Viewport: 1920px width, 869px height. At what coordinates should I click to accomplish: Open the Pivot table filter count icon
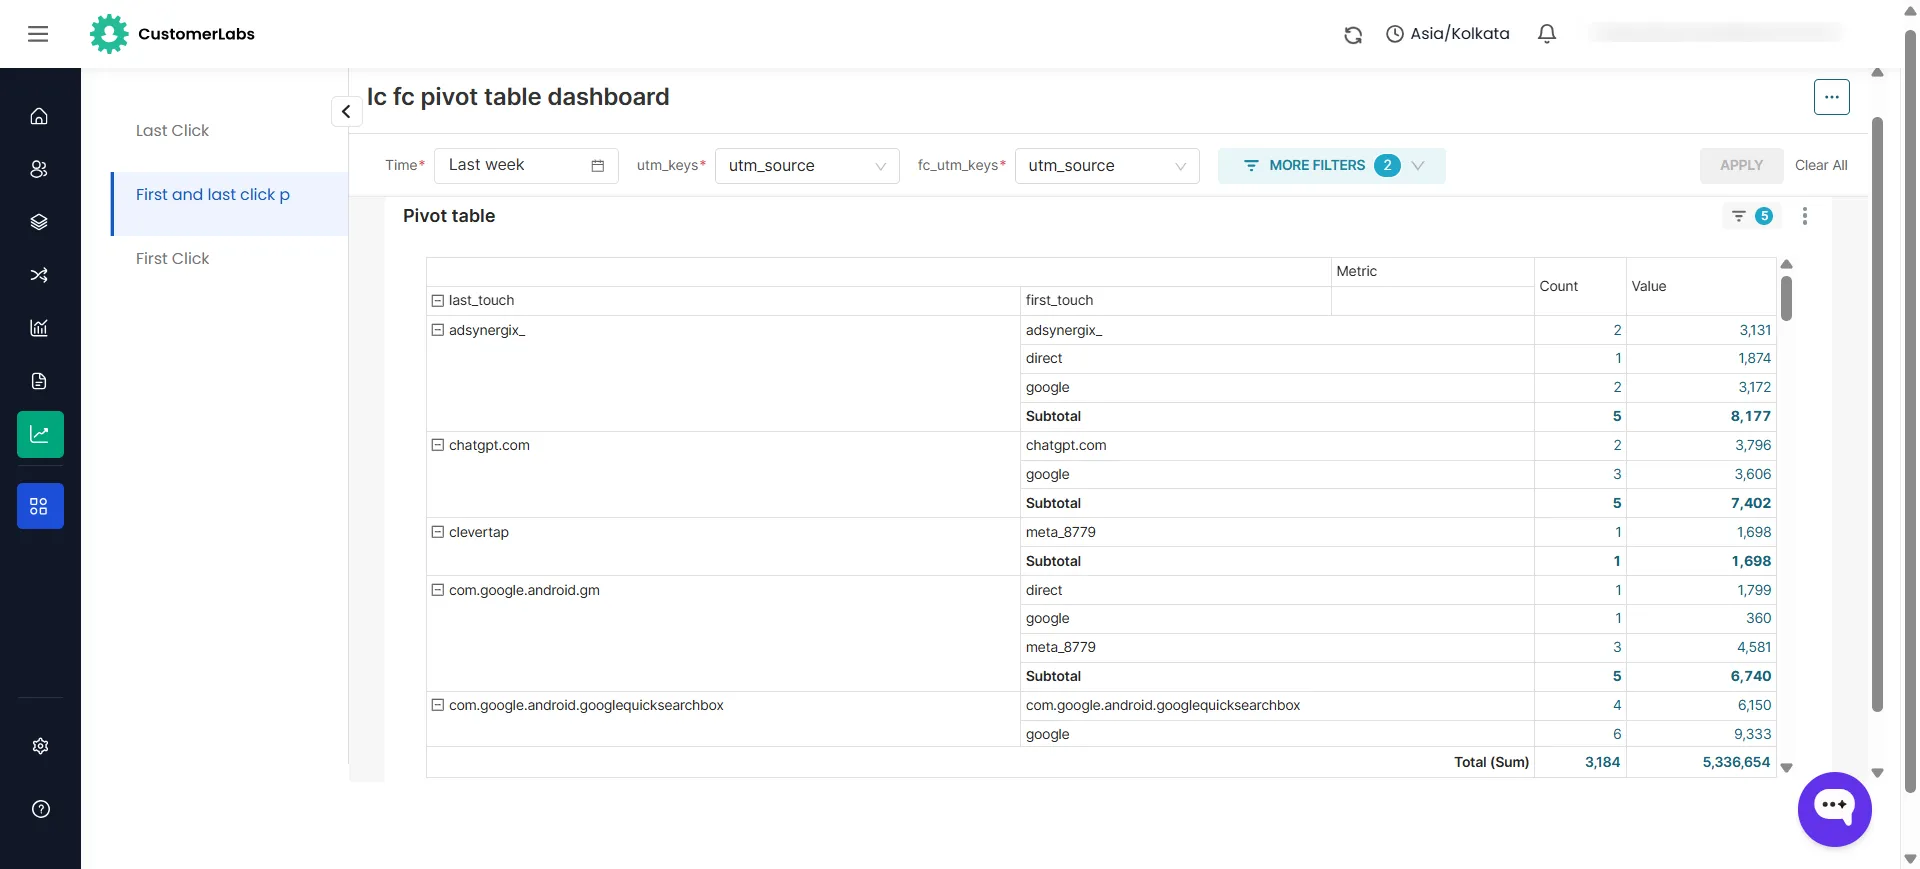point(1750,216)
